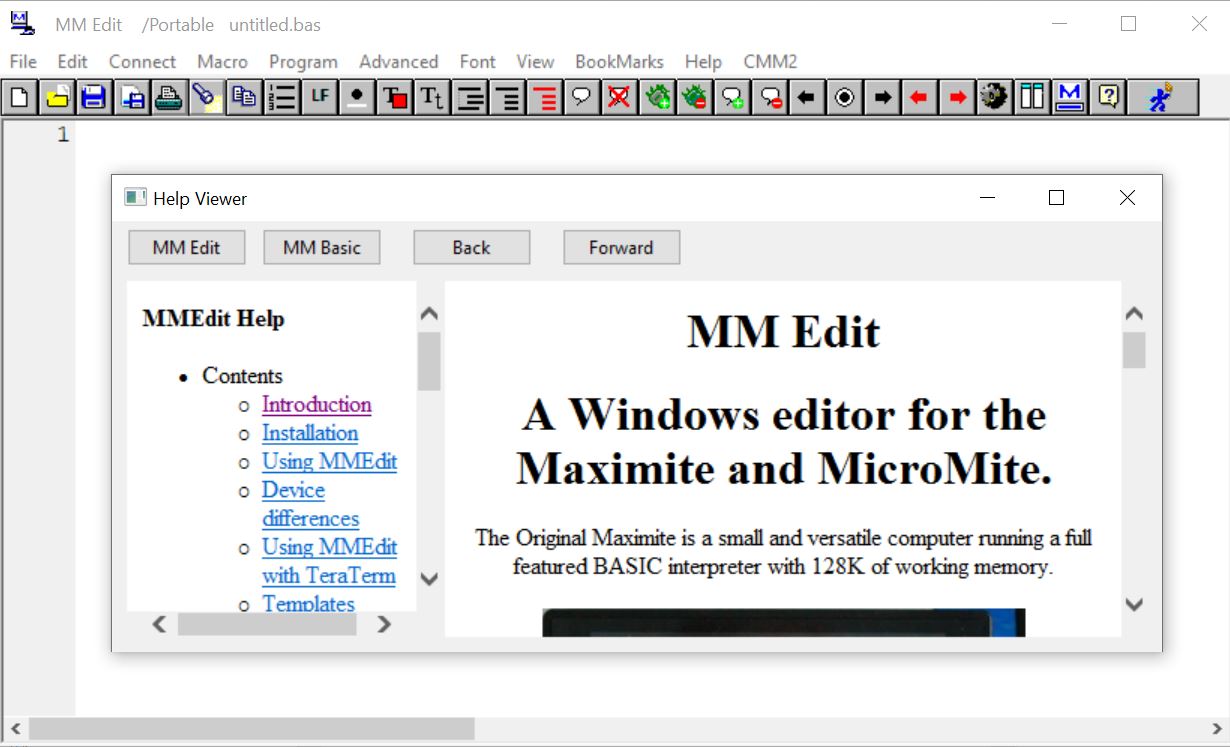The height and width of the screenshot is (747, 1230).
Task: Open preferences with the dark gear icon
Action: pos(994,97)
